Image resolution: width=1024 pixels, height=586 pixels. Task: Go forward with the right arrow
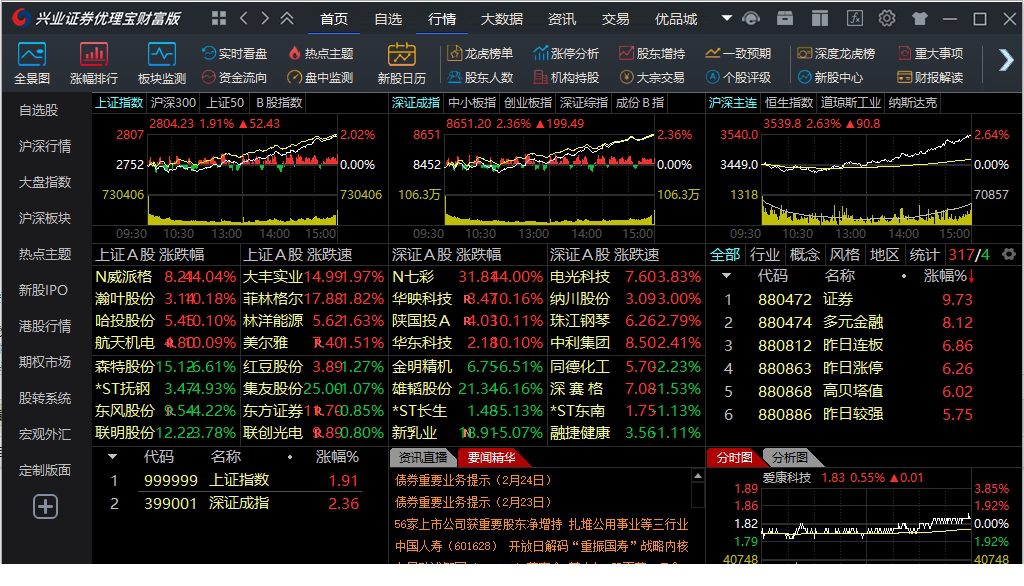click(264, 18)
